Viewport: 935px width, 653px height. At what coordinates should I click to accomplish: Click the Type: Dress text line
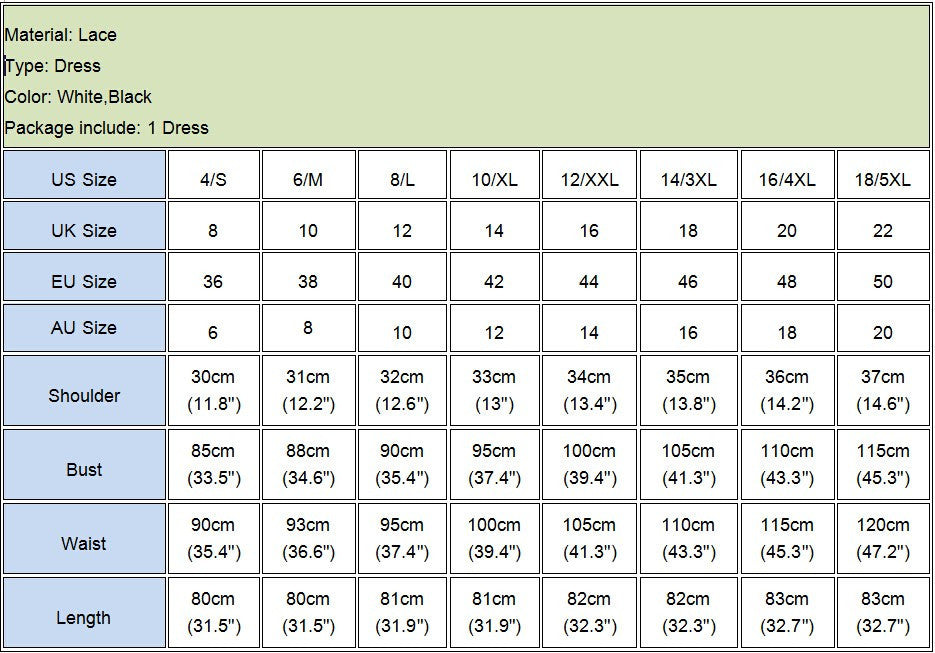pyautogui.click(x=53, y=66)
